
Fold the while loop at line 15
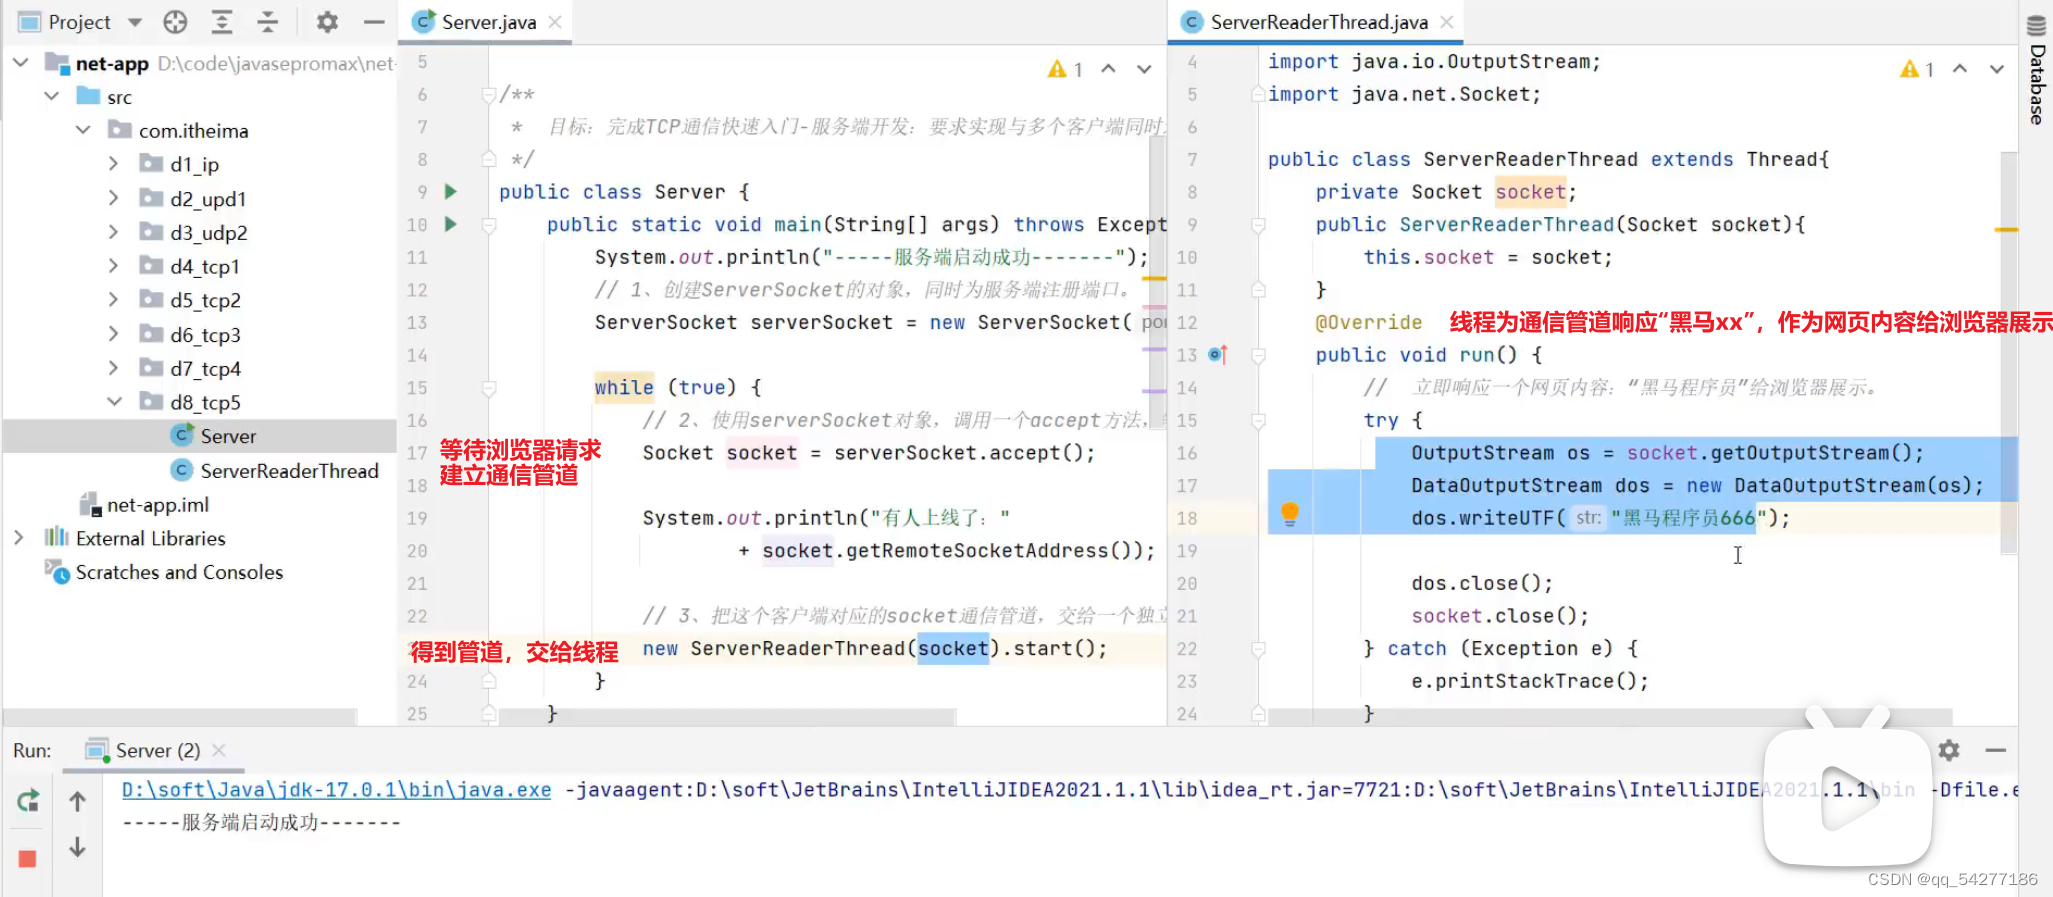(489, 388)
